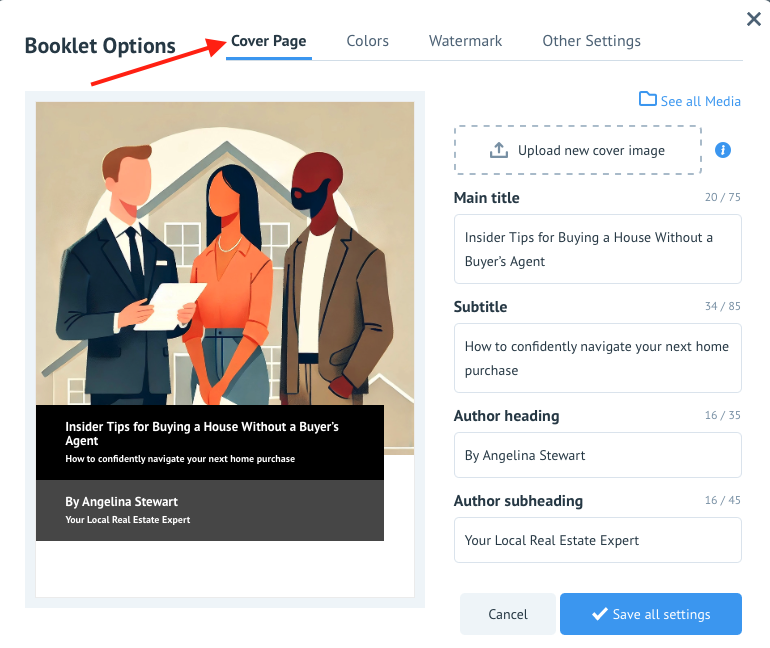Screen dimensions: 770x648
Task: Click Upload new cover image button
Action: coord(578,150)
